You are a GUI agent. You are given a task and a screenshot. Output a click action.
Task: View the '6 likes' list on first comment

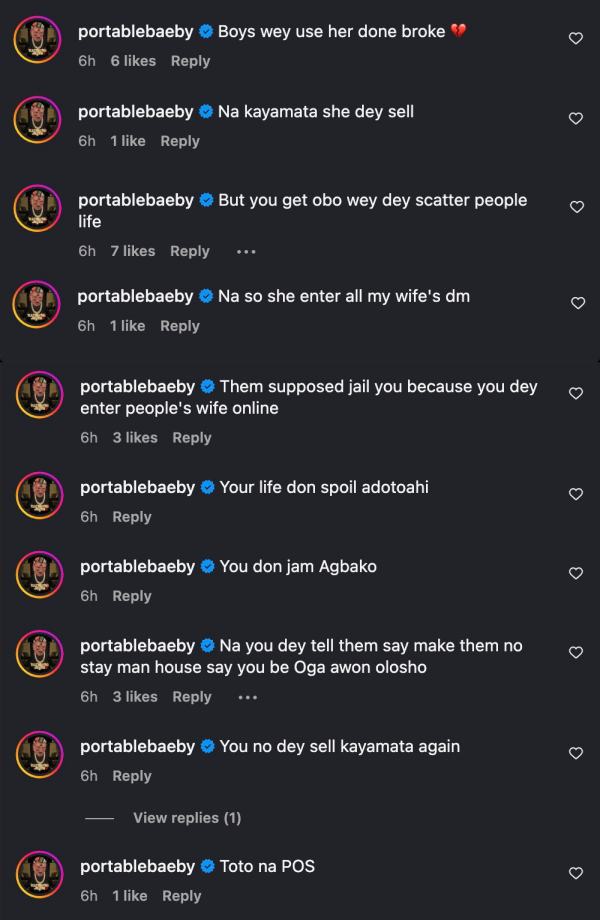point(133,61)
